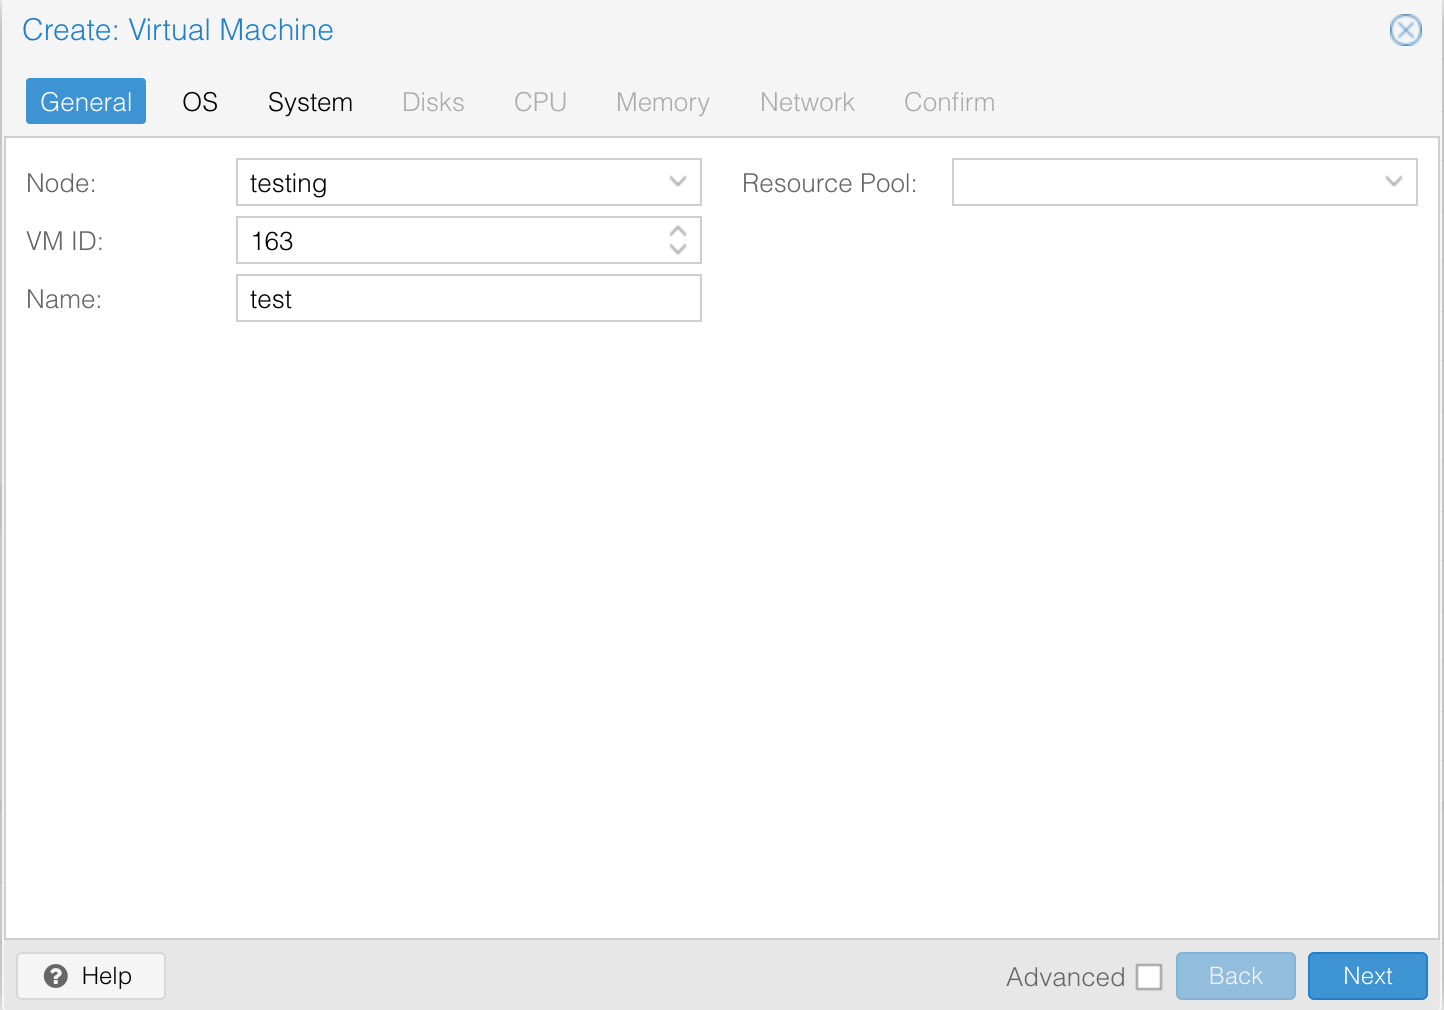Switch to the OS tab
The width and height of the screenshot is (1444, 1010).
pyautogui.click(x=200, y=102)
